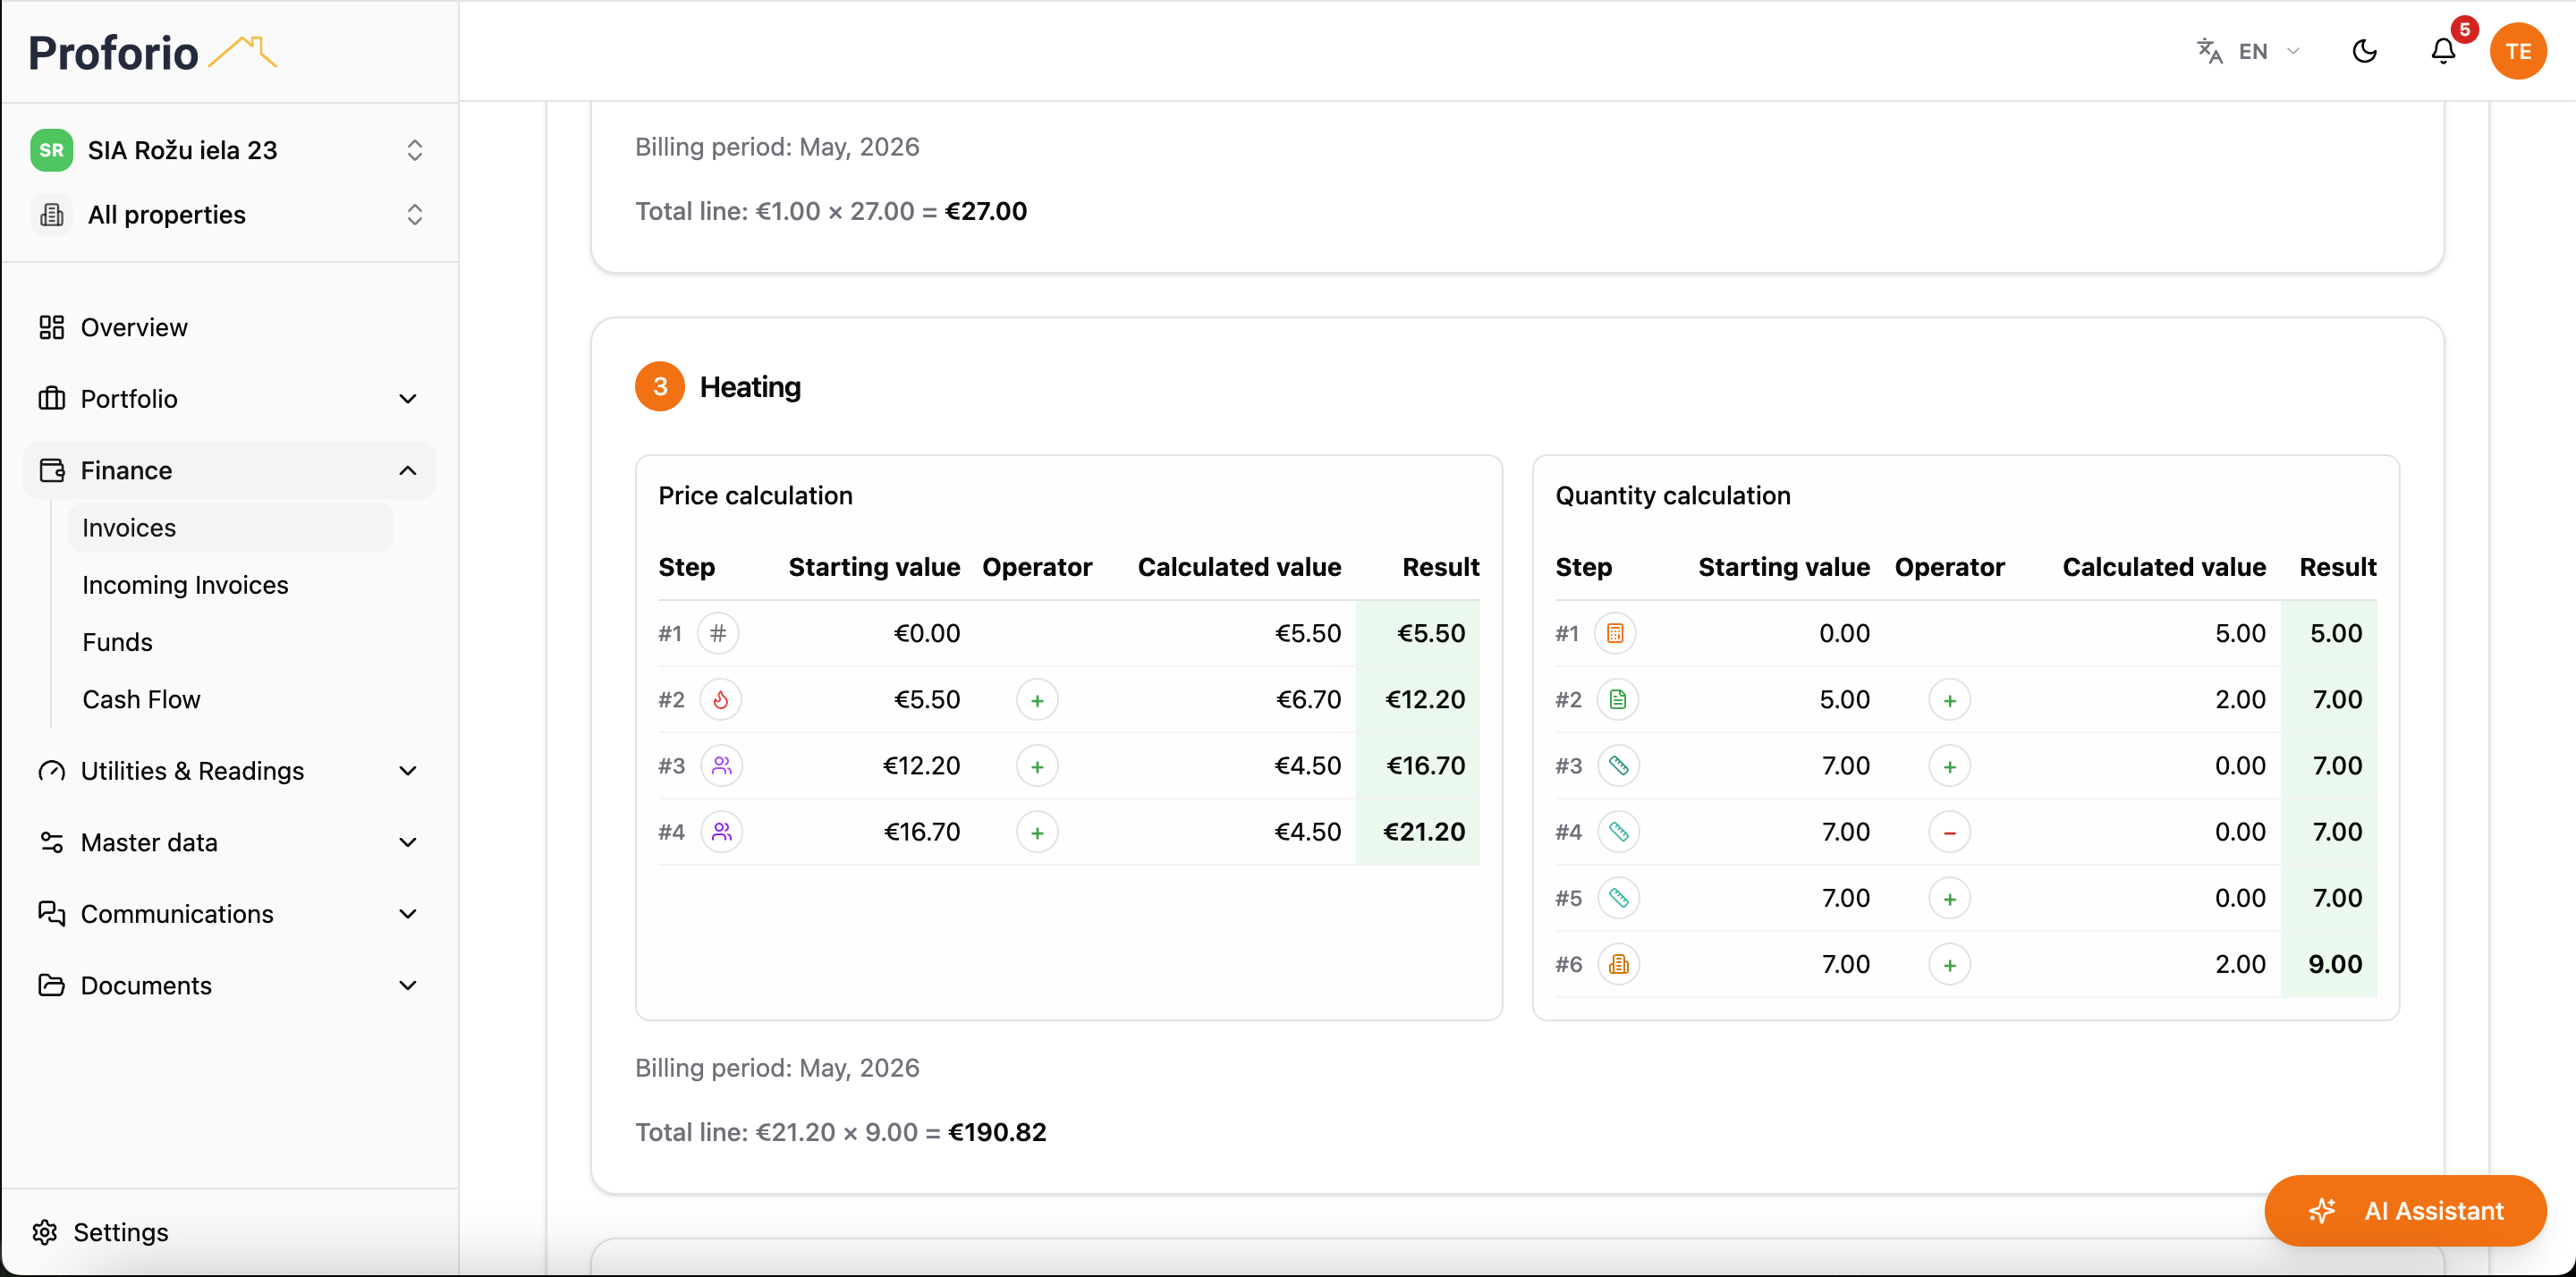The image size is (2576, 1277).
Task: Click quantity step #5 plus operator
Action: [1949, 898]
